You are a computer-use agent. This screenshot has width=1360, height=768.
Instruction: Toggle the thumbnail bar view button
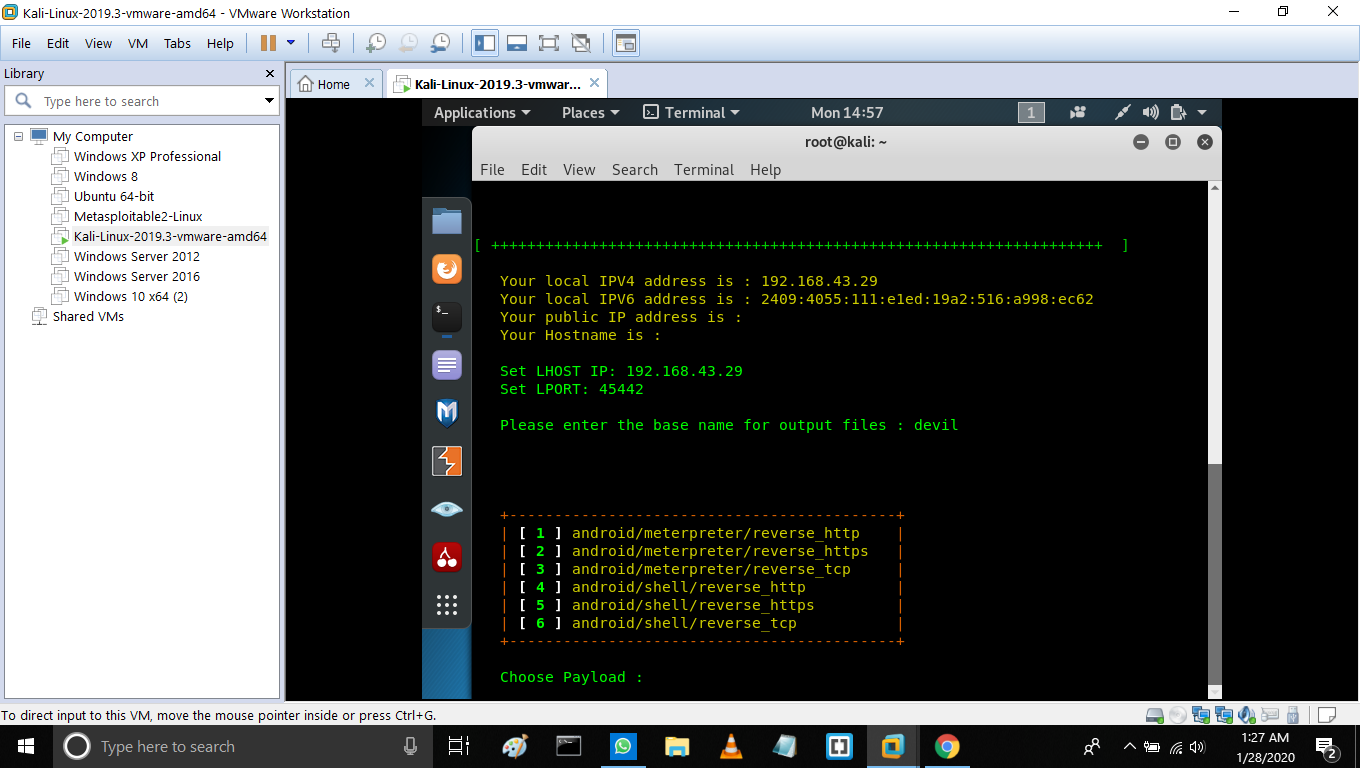517,43
